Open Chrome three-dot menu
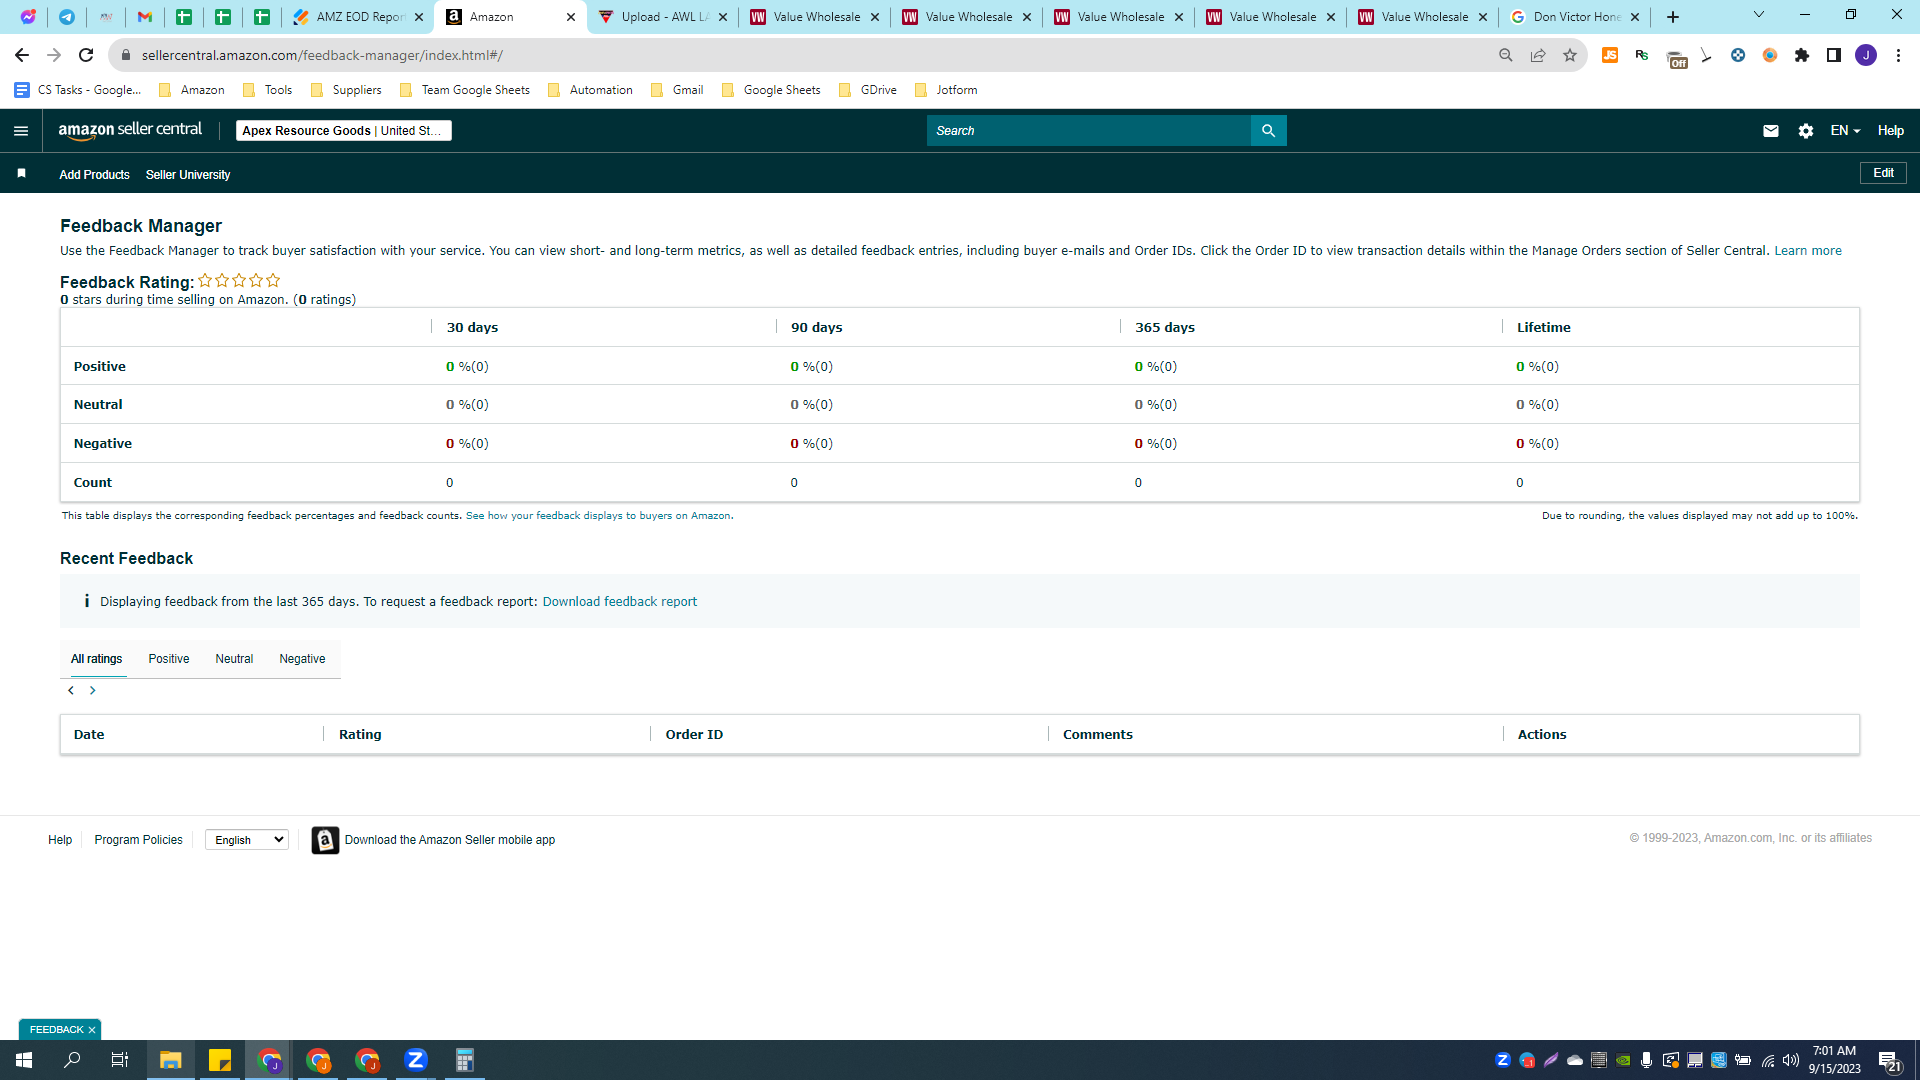 1898,55
